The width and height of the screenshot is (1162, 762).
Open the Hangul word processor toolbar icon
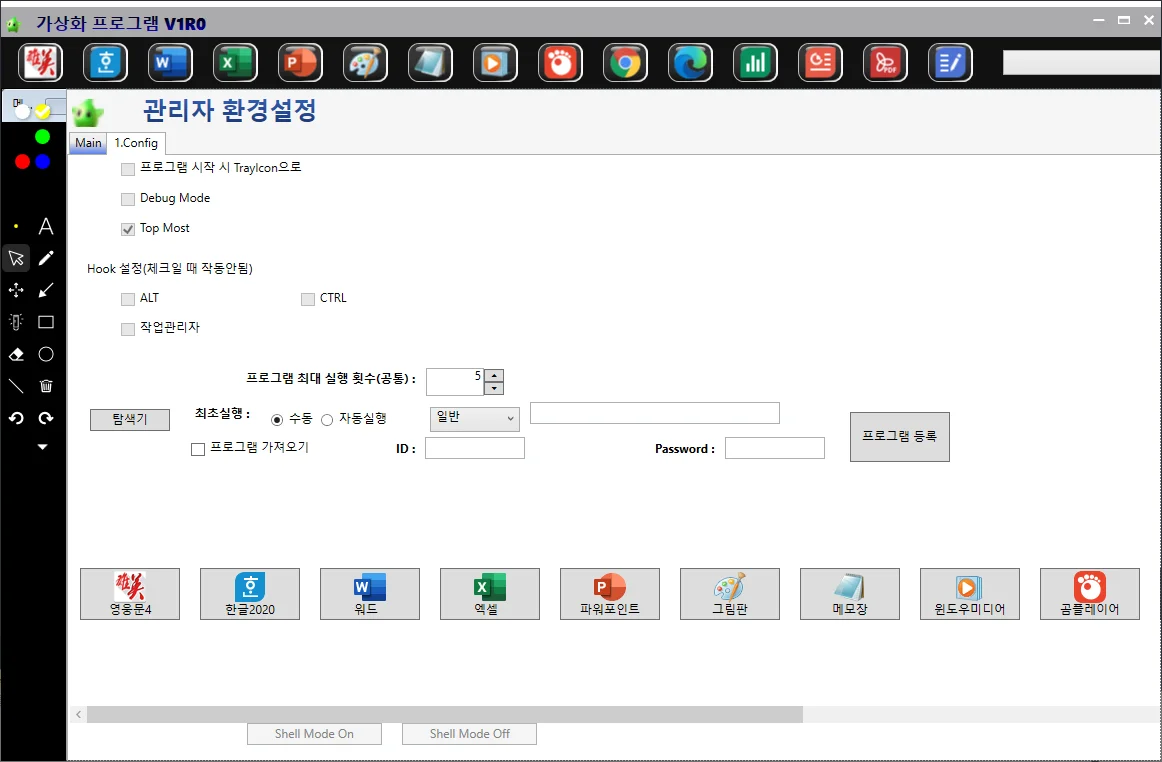(x=105, y=62)
